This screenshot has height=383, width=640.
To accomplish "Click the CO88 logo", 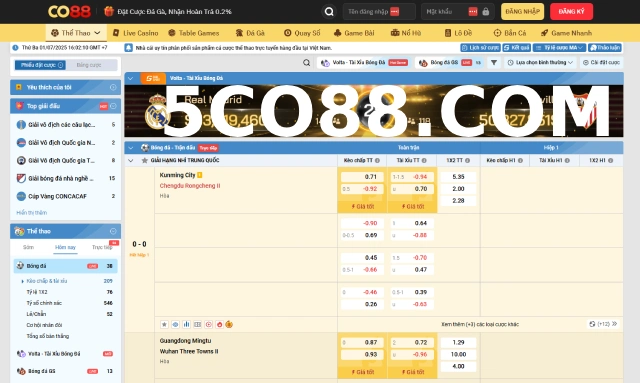I will click(69, 11).
